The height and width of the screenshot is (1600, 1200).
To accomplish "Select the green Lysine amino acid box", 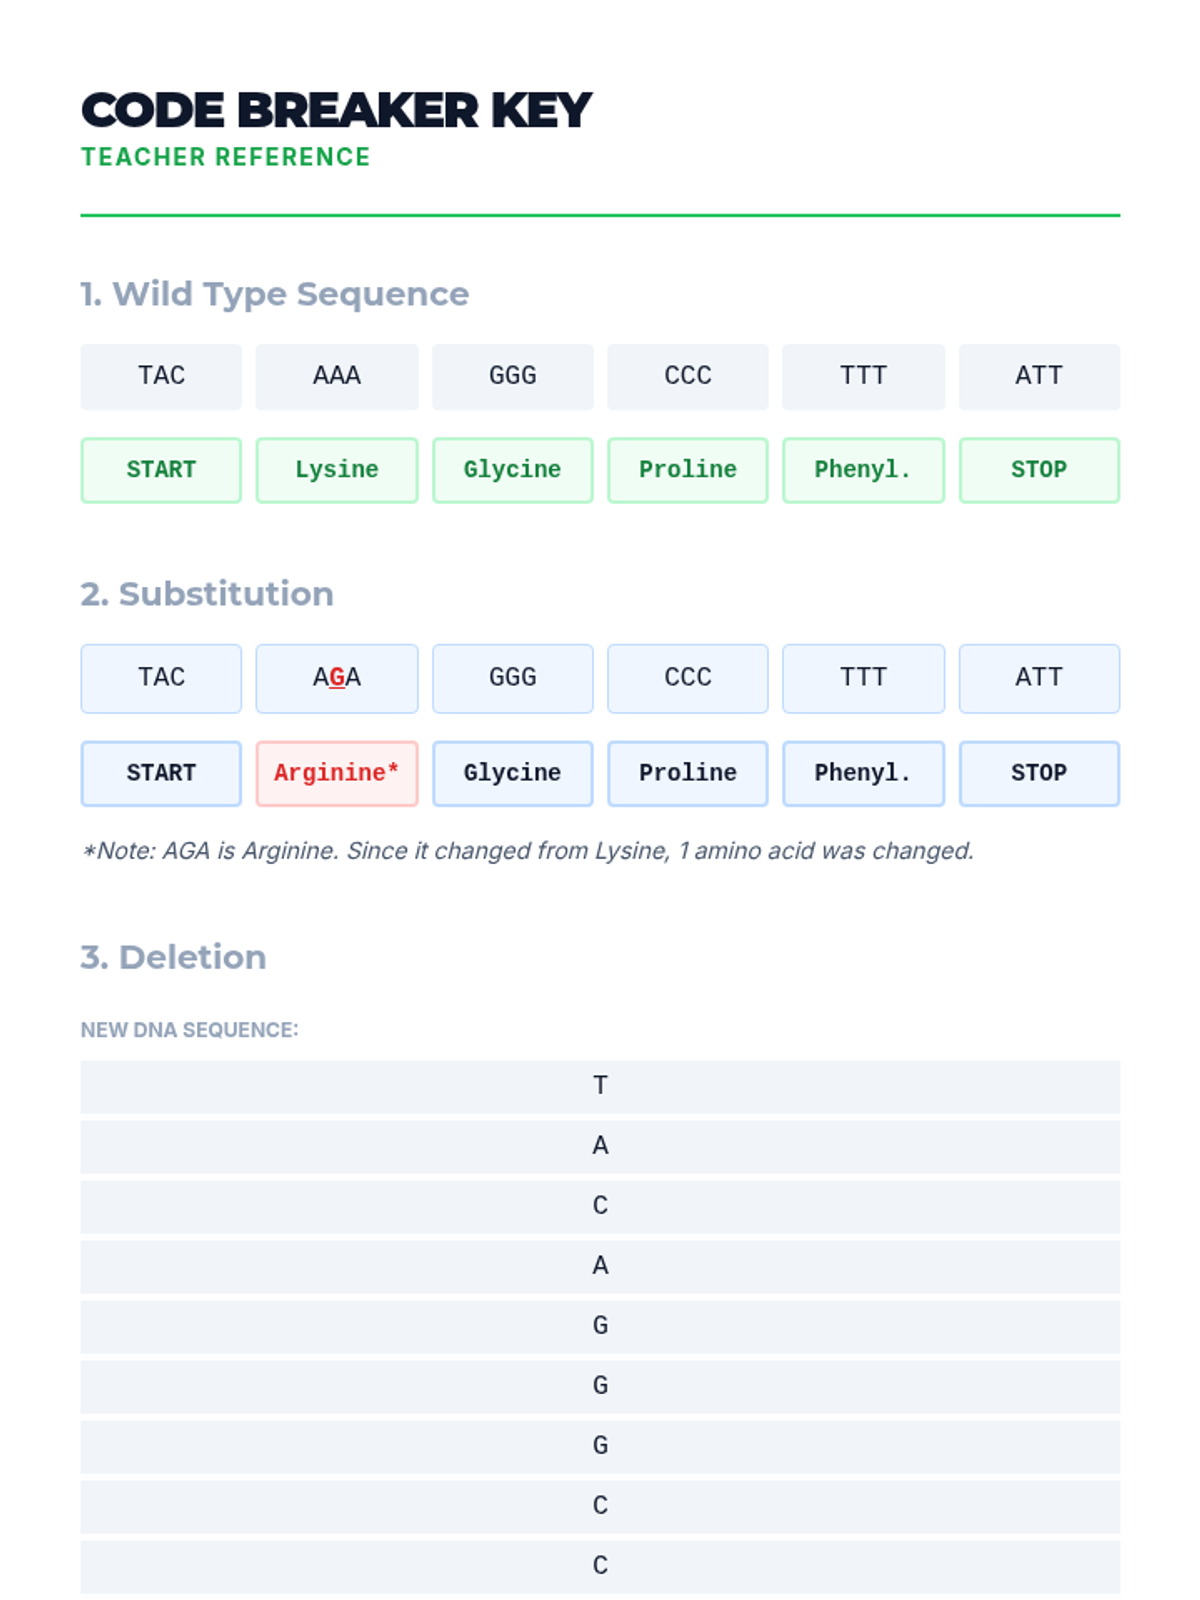I will 337,470.
